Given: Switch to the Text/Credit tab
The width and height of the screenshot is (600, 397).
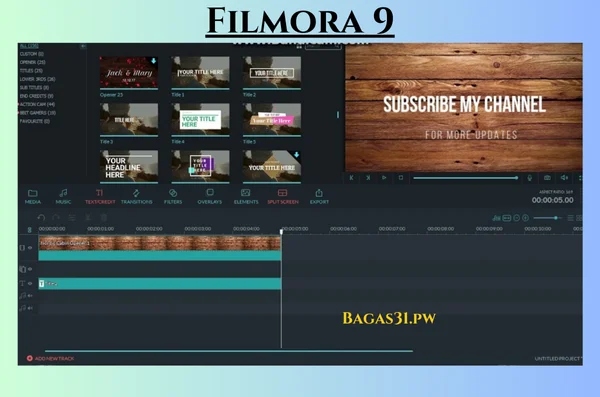Looking at the screenshot, I should (99, 196).
